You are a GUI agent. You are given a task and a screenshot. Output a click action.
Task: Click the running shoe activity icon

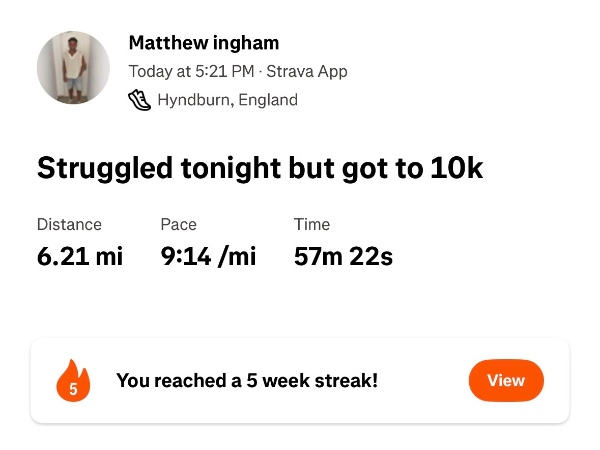140,100
